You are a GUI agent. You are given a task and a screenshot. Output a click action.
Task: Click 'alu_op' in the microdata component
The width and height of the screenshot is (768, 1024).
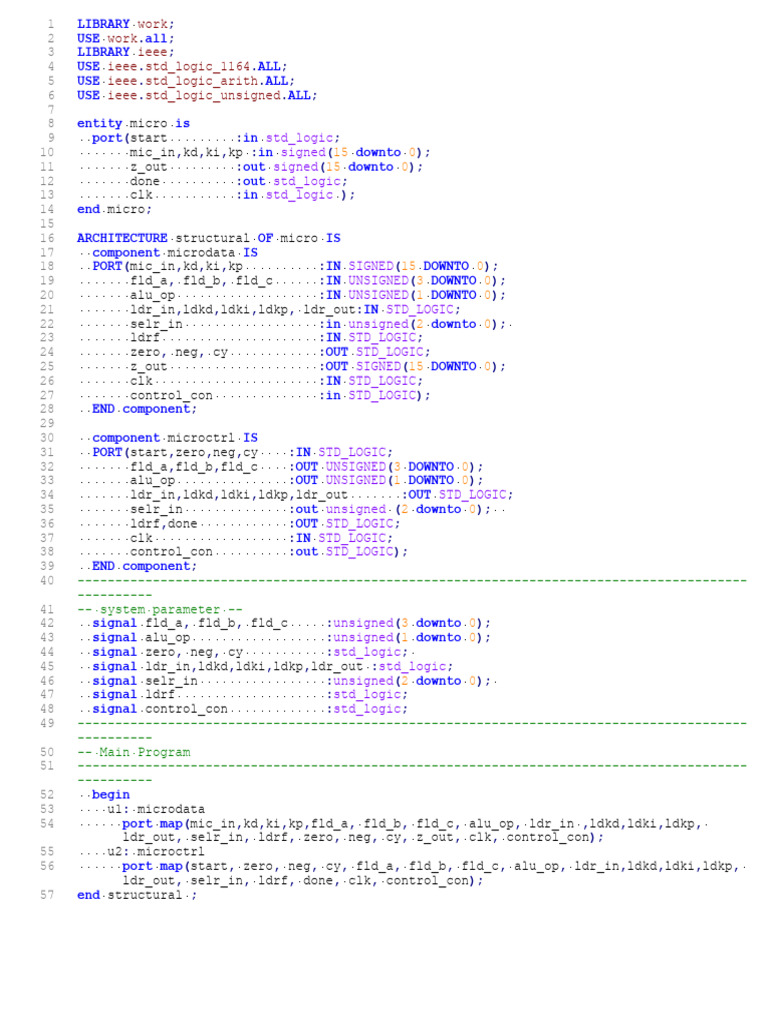coord(152,295)
